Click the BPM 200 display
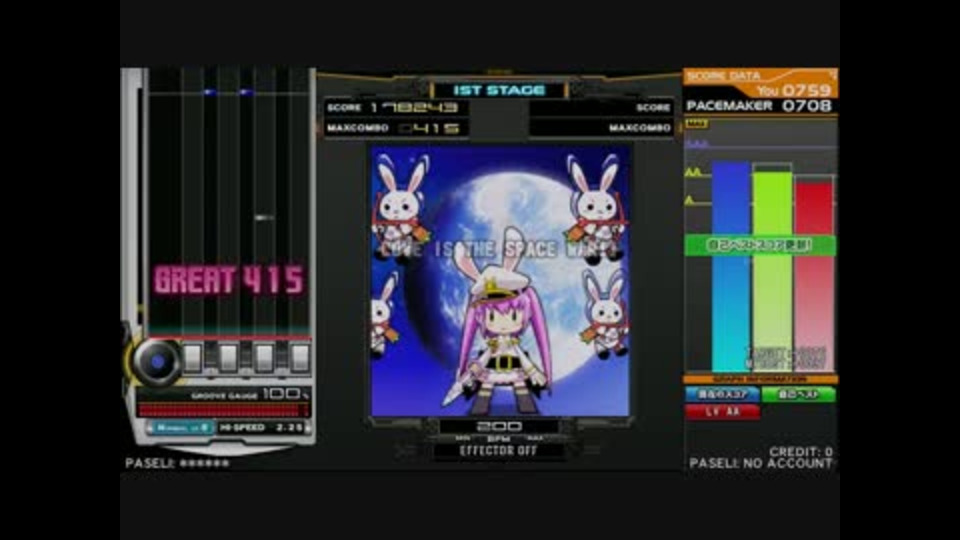Viewport: 960px width, 540px height. 499,426
